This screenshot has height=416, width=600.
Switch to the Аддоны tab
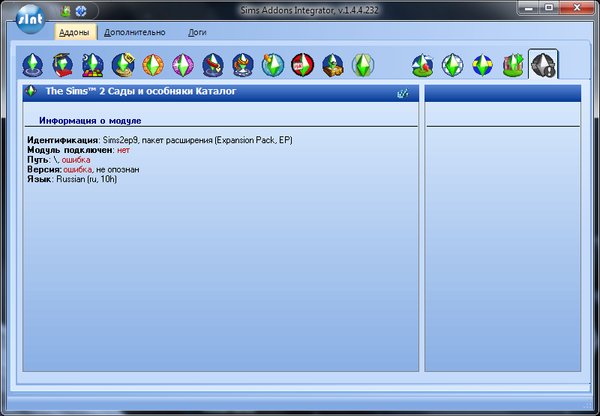(74, 33)
